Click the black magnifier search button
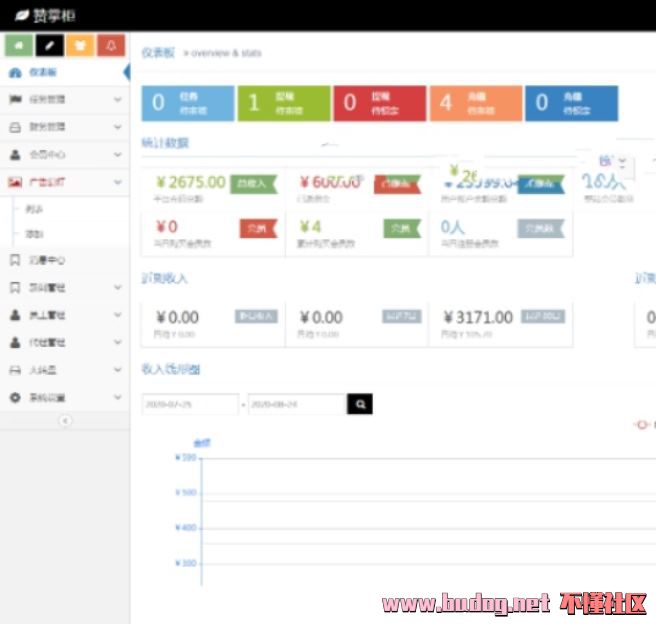 [x=360, y=404]
